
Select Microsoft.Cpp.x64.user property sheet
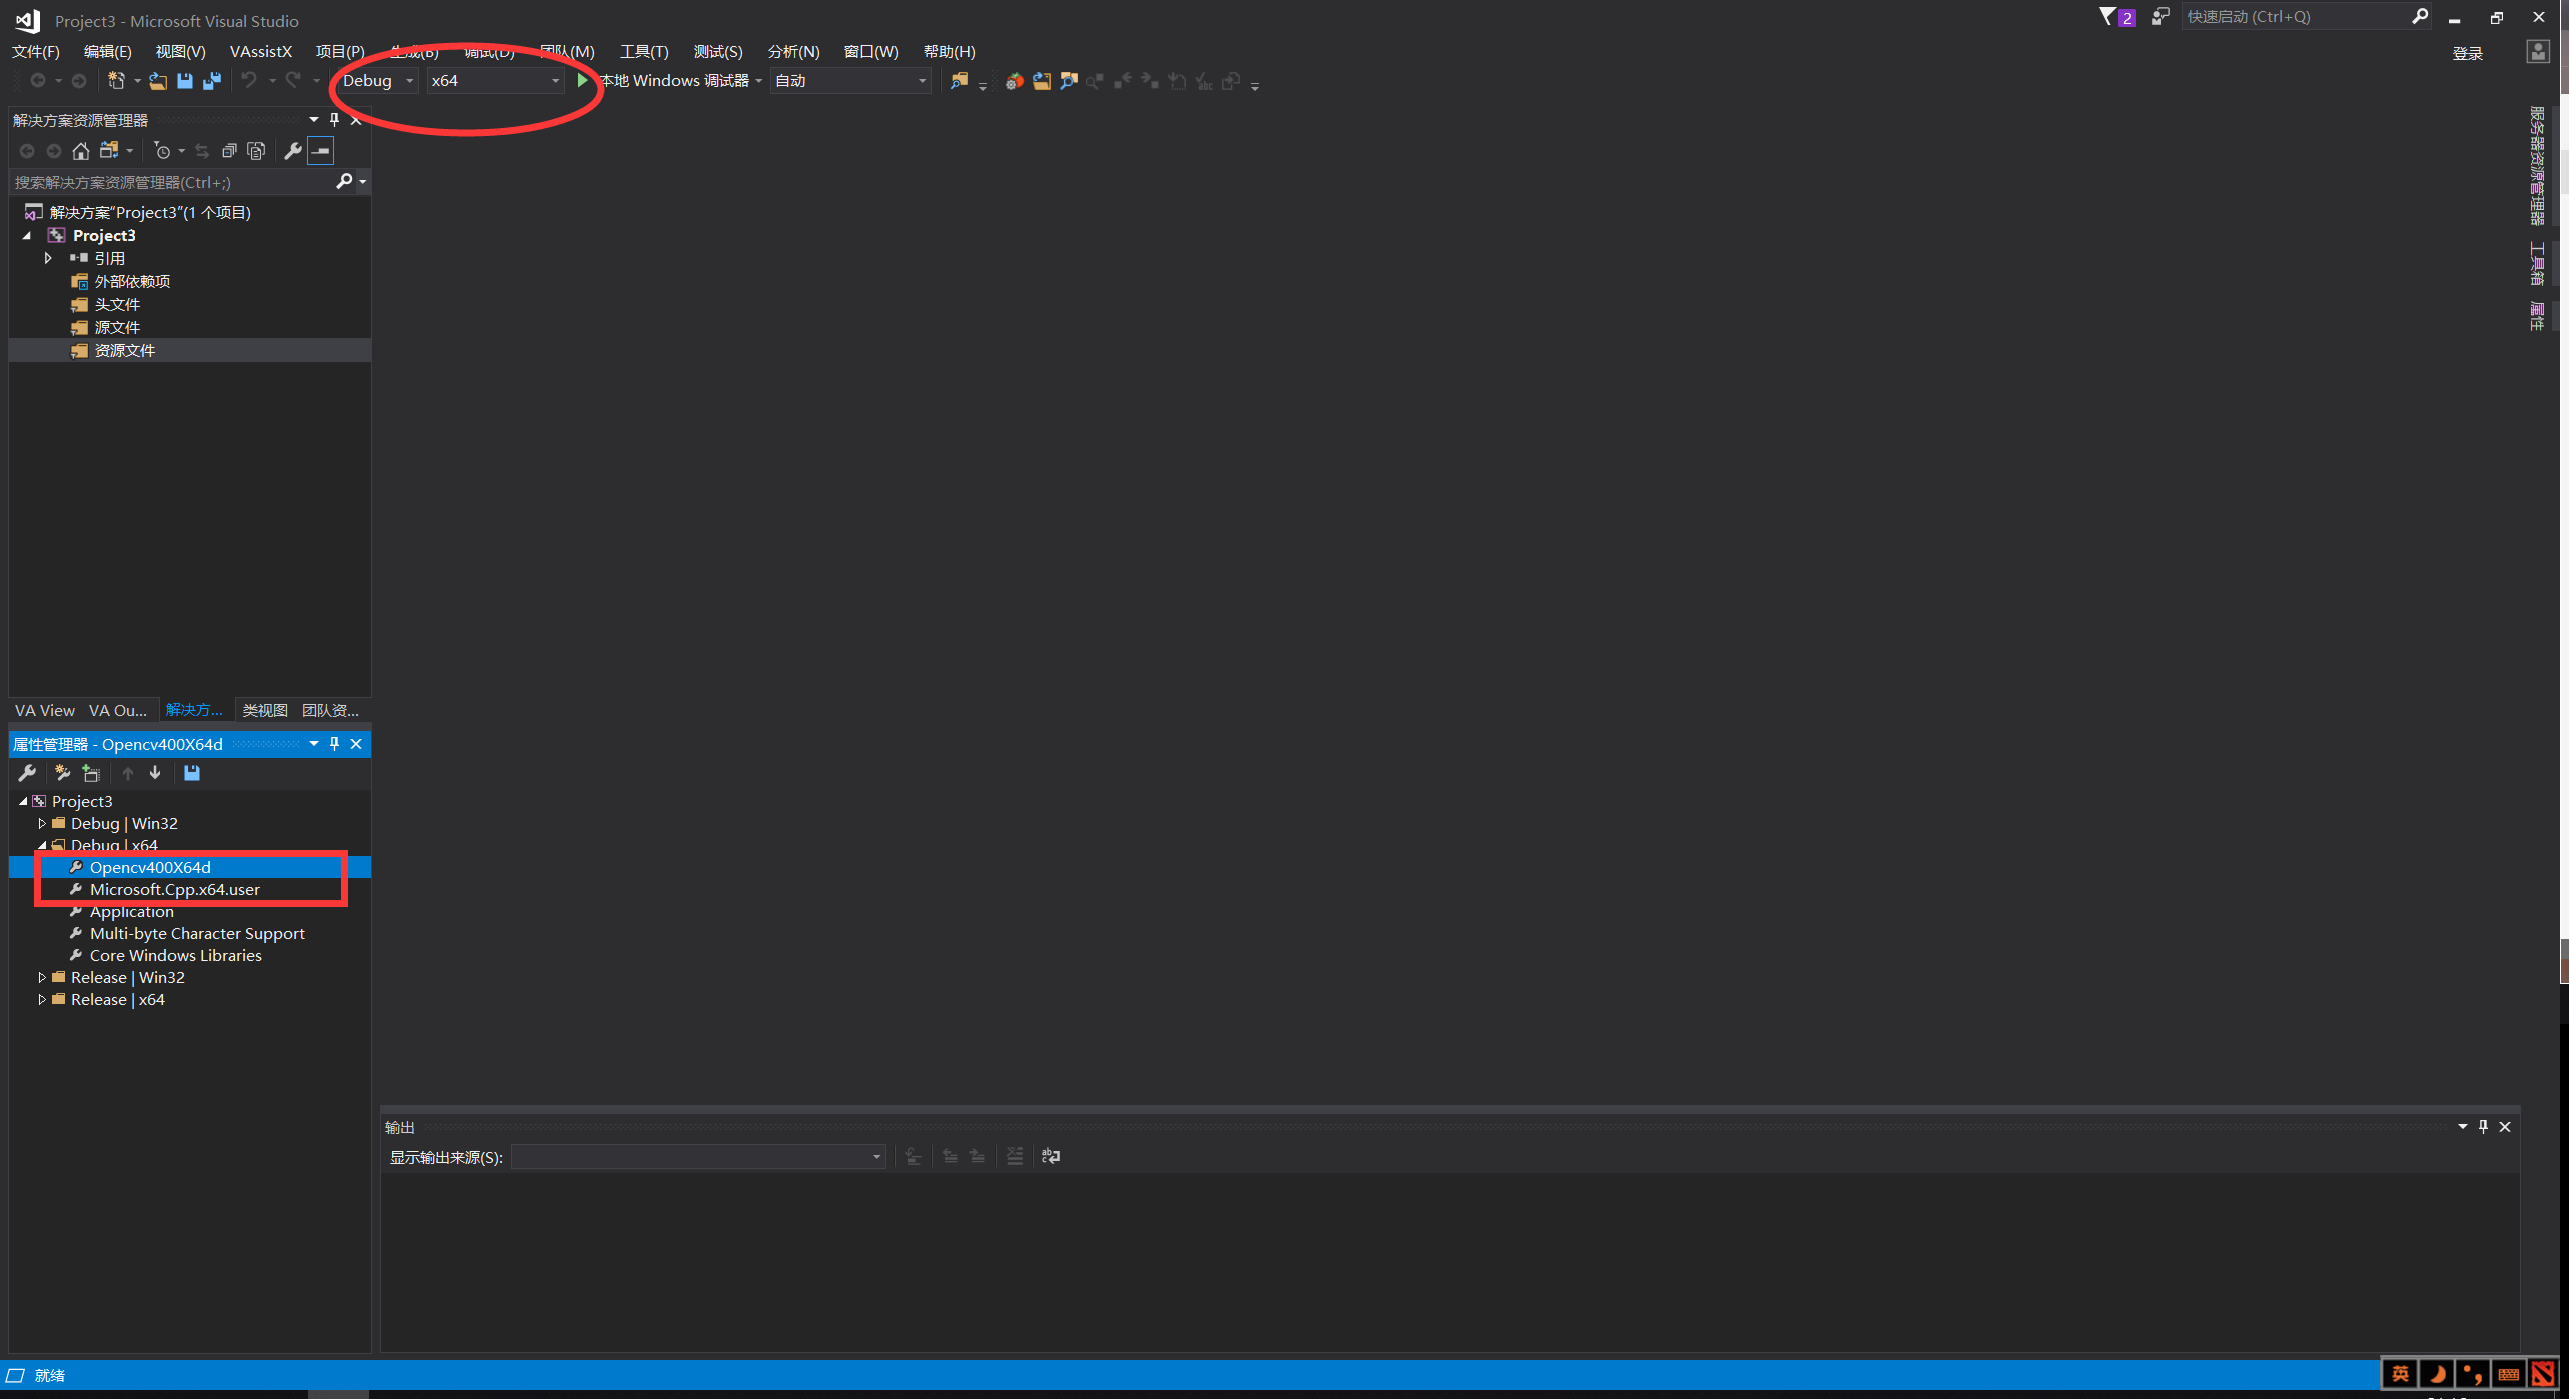coord(174,889)
